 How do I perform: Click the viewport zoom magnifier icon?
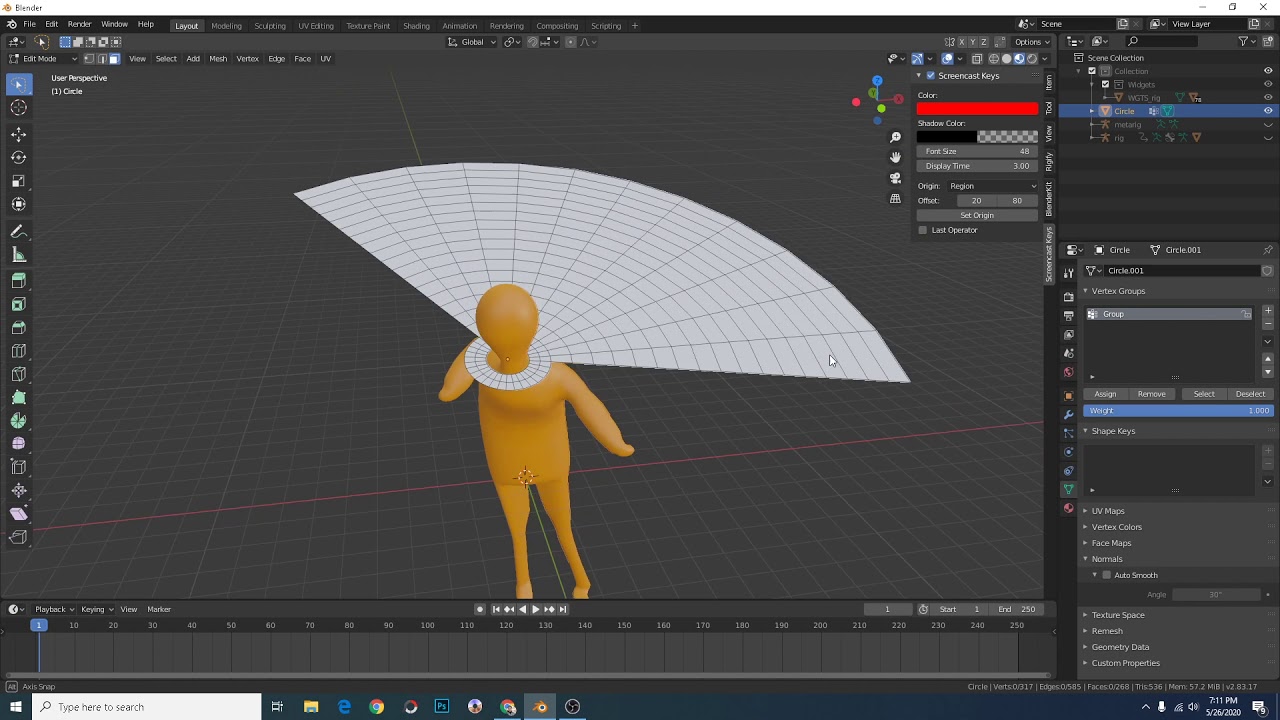pos(895,137)
